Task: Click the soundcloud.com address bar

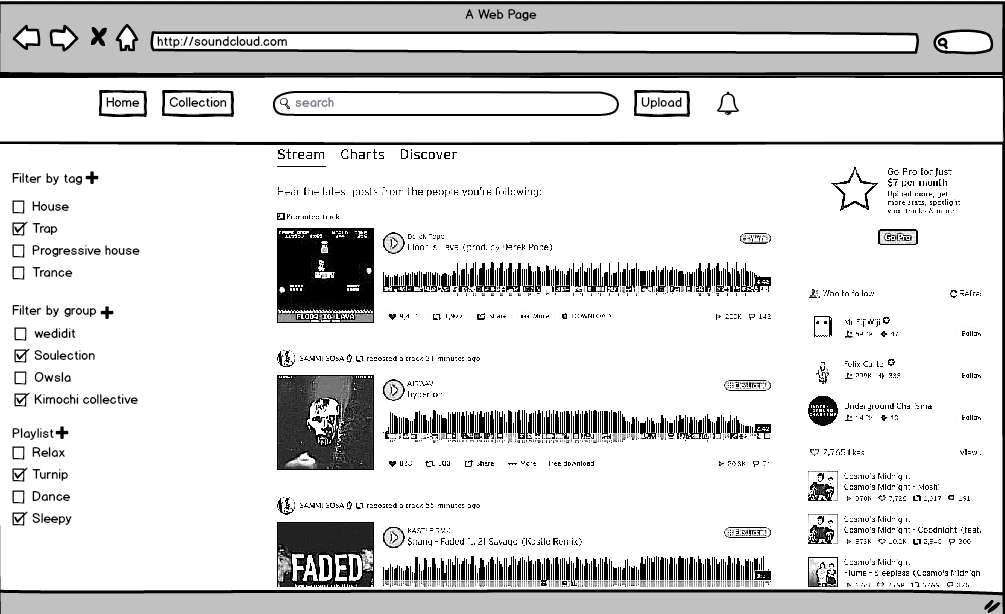Action: (534, 42)
